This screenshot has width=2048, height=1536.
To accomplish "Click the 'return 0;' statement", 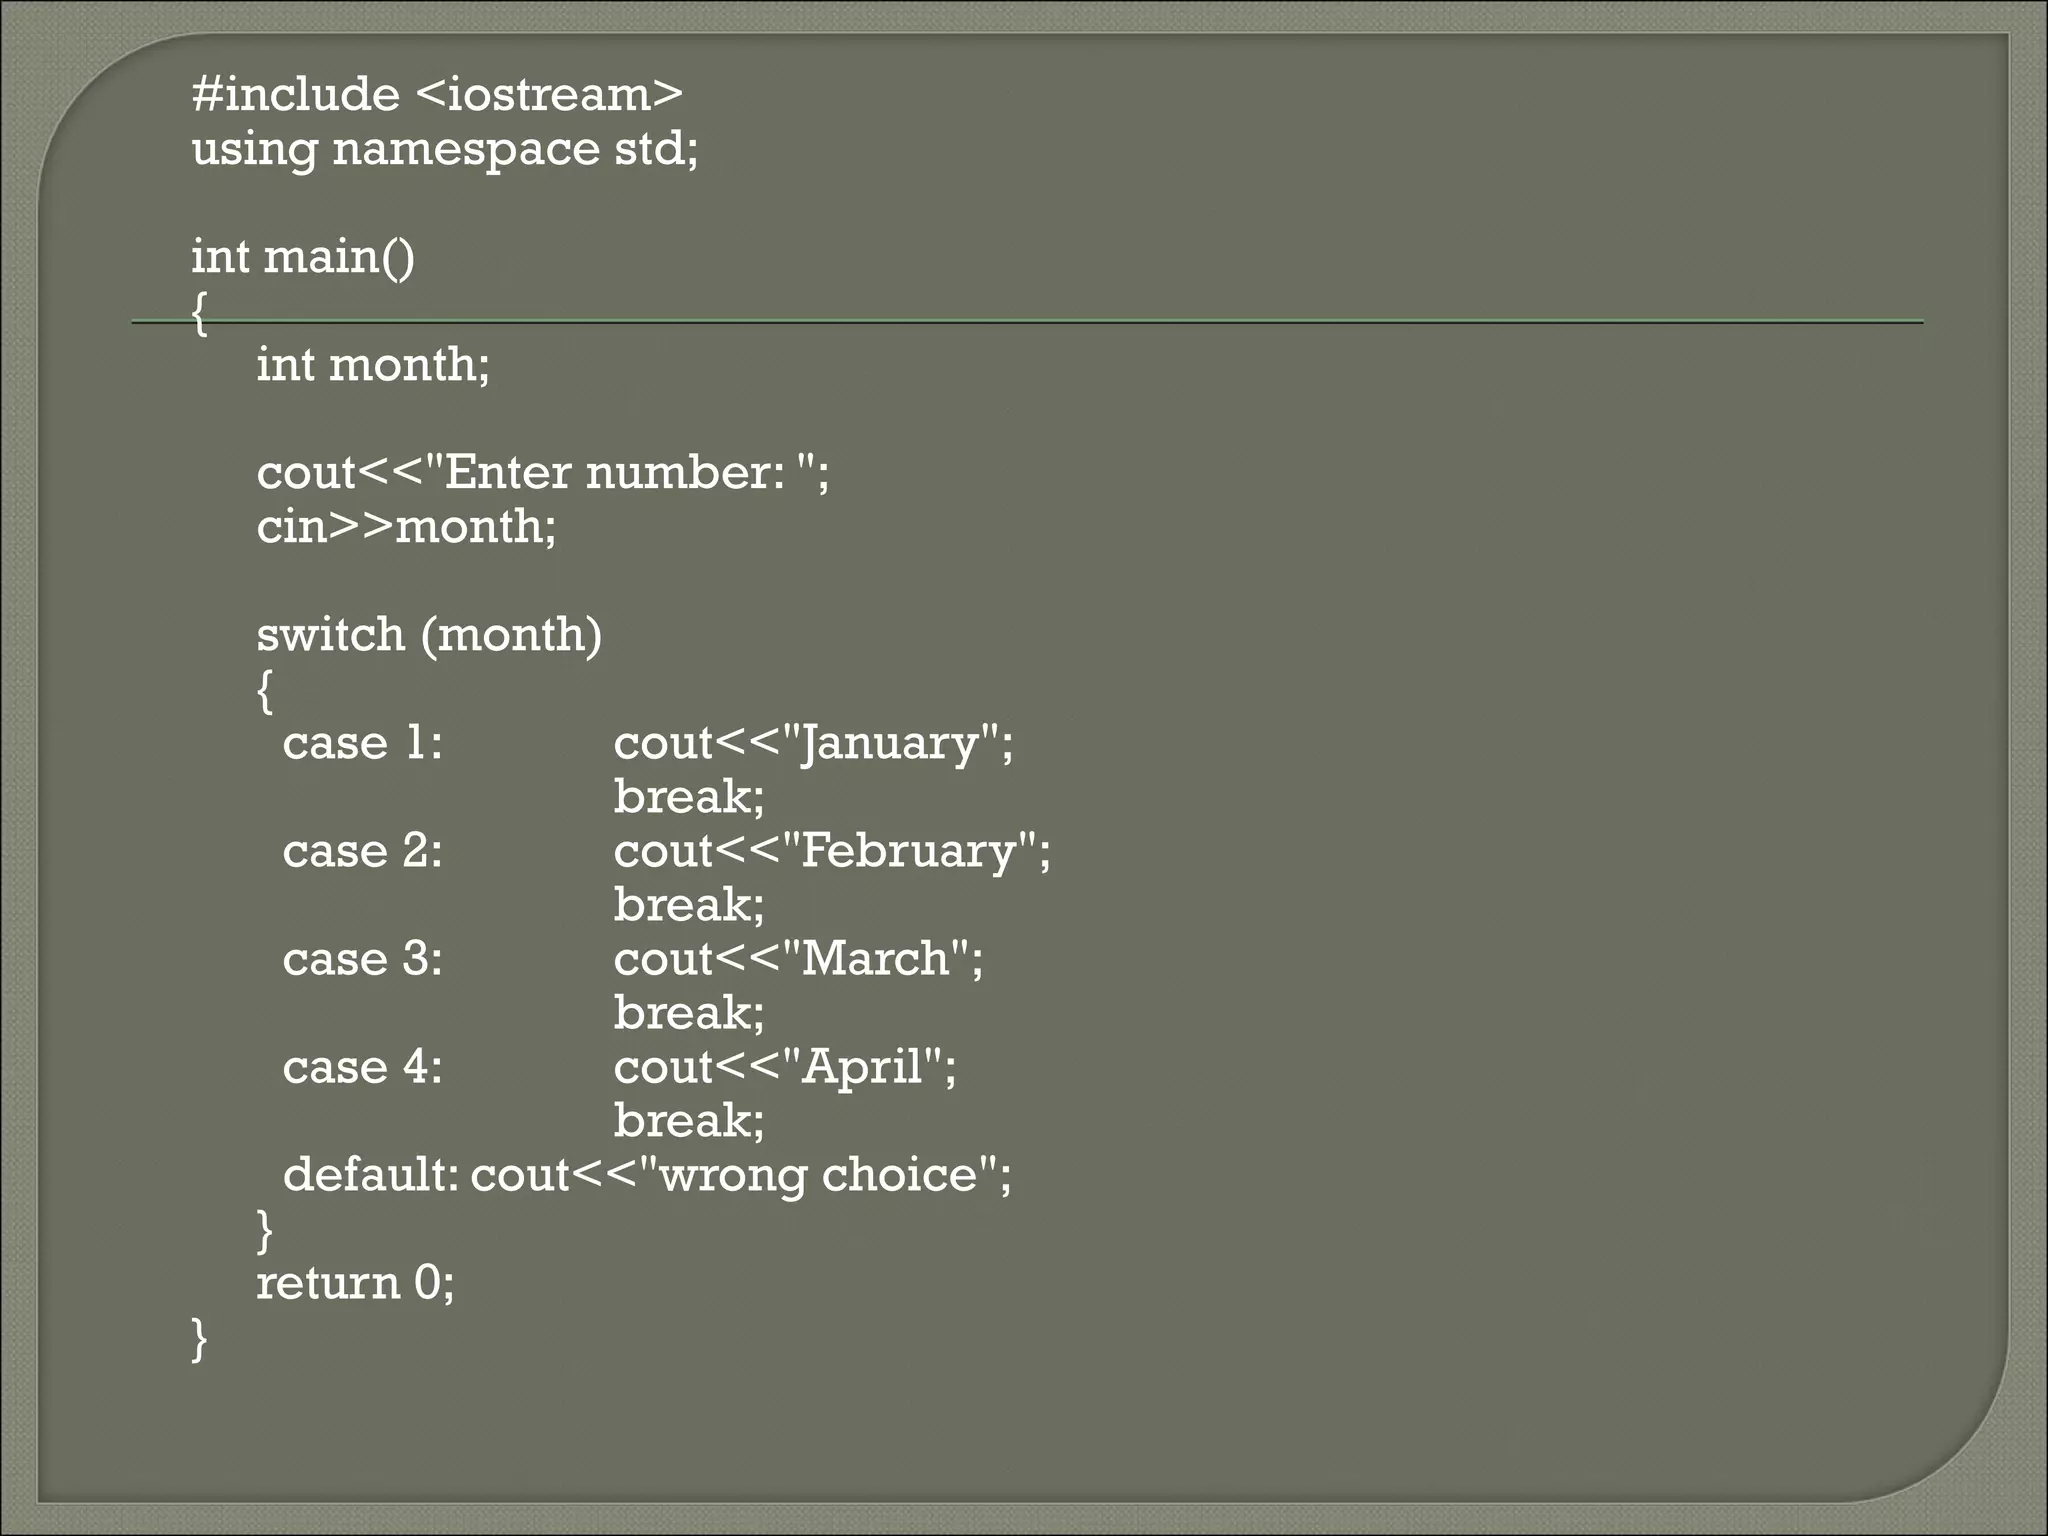I will point(355,1283).
